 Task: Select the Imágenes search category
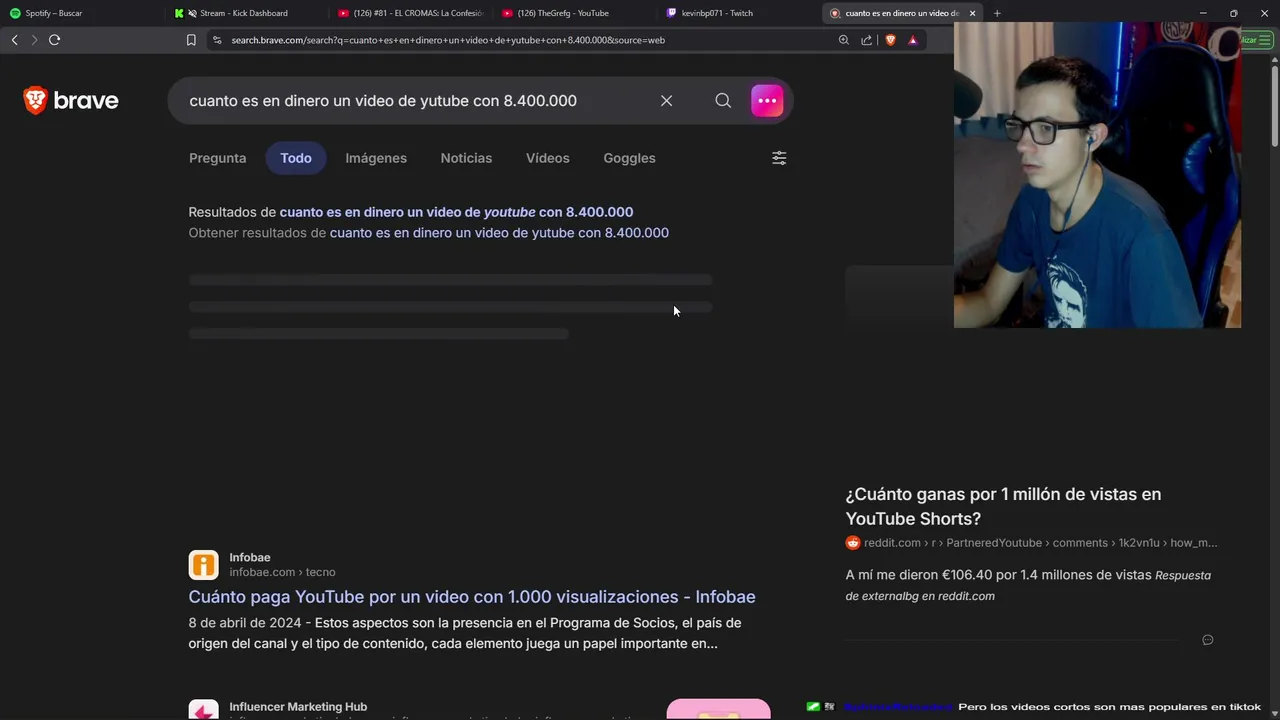376,158
